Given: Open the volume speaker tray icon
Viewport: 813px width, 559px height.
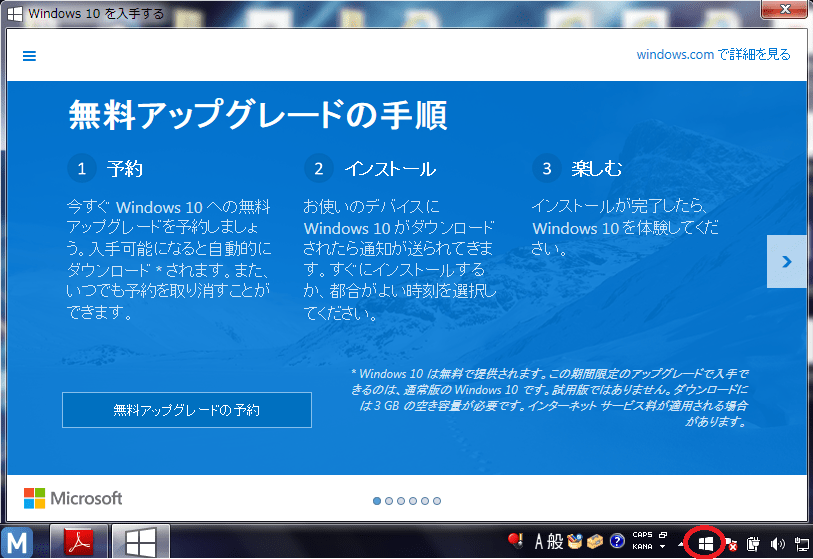Looking at the screenshot, I should [777, 544].
